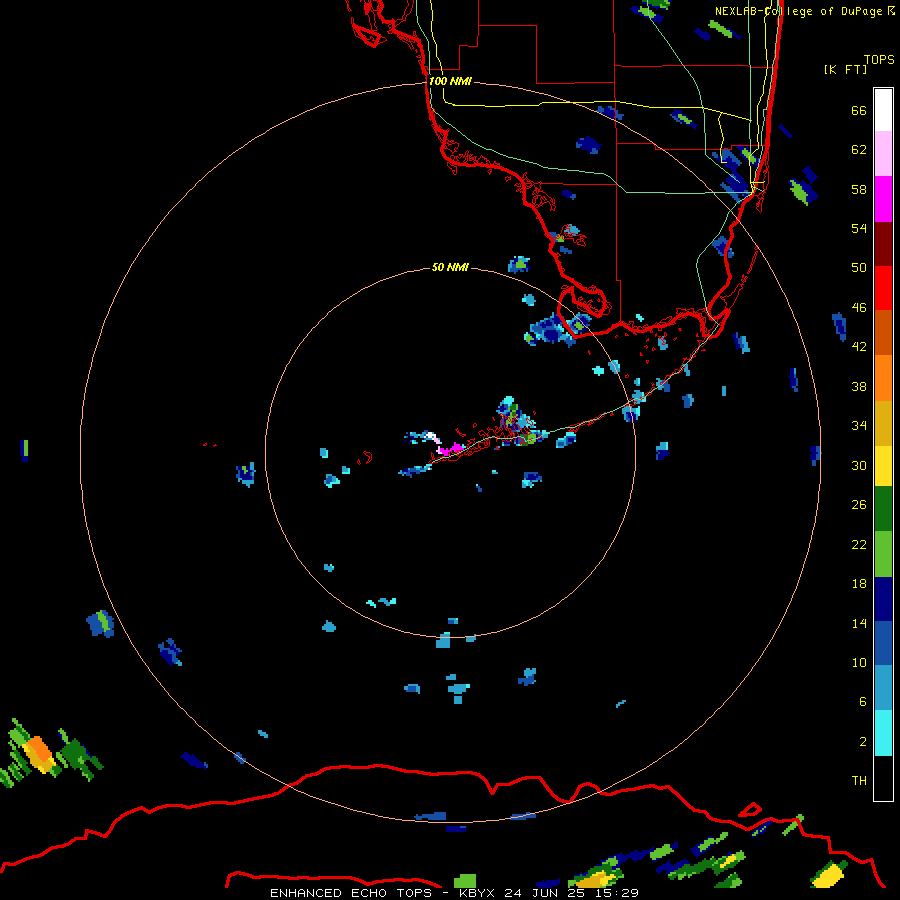
Task: Click the 66 value in the legend
Action: pos(859,110)
